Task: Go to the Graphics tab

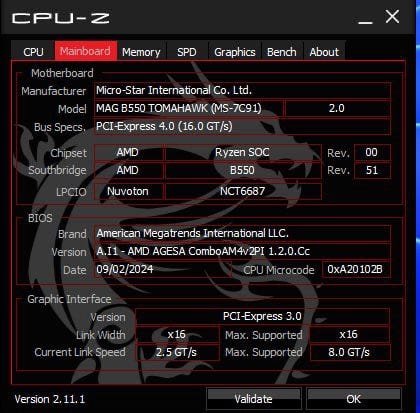Action: tap(235, 52)
